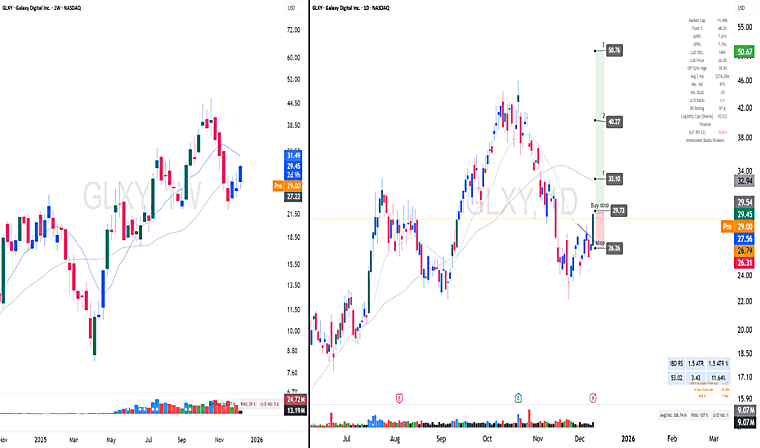
Task: Click the 13.19M weekly volume label
Action: click(x=296, y=411)
